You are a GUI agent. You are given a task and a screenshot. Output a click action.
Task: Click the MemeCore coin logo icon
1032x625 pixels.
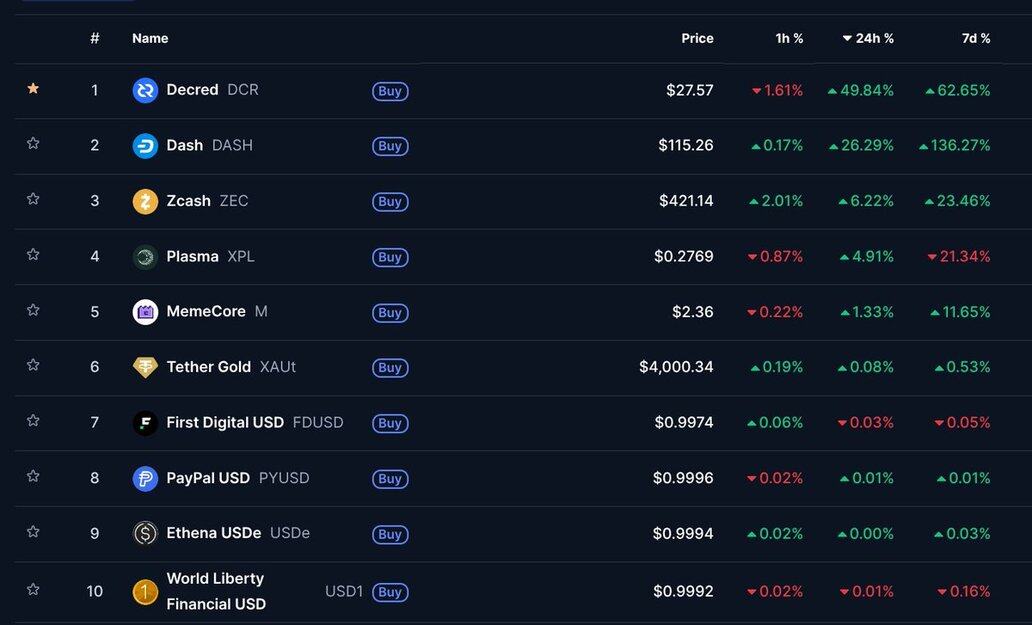[145, 312]
